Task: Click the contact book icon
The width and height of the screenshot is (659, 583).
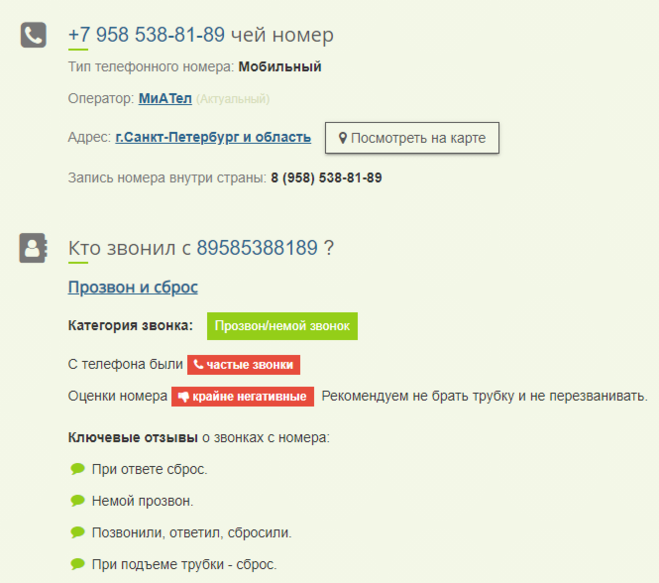Action: [34, 248]
